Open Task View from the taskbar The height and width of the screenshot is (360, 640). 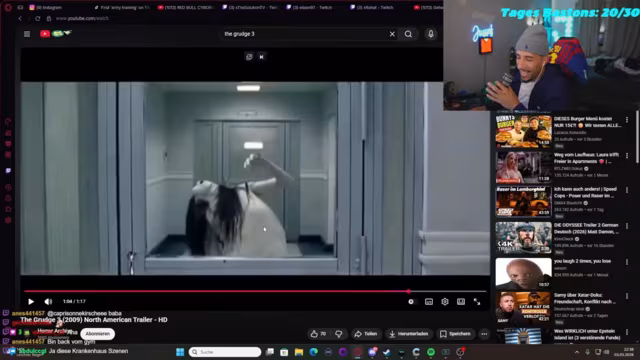(270, 352)
